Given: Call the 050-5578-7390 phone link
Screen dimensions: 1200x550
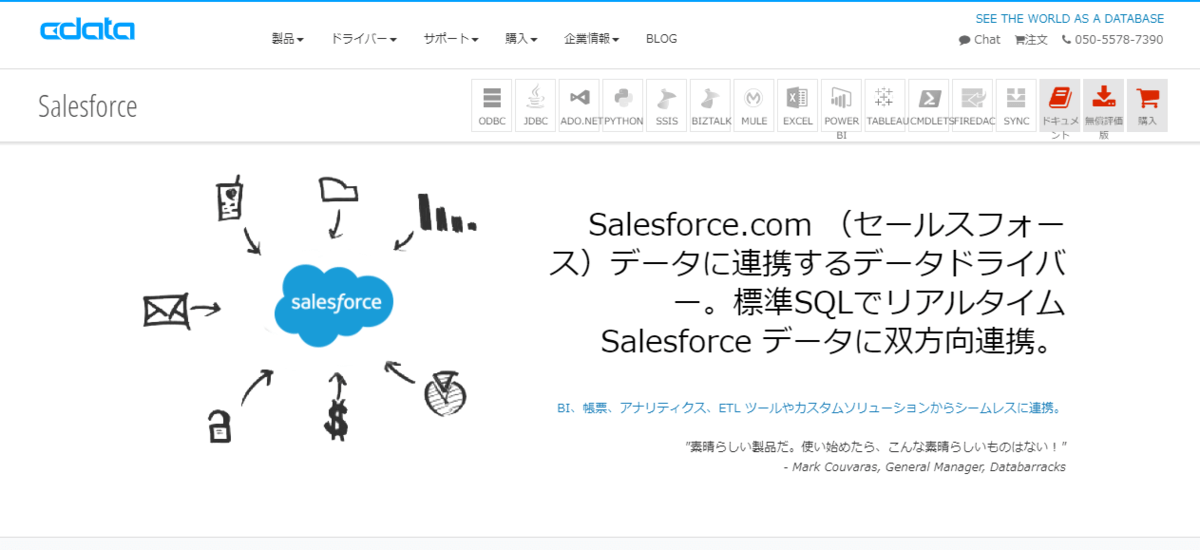Looking at the screenshot, I should pos(1112,40).
